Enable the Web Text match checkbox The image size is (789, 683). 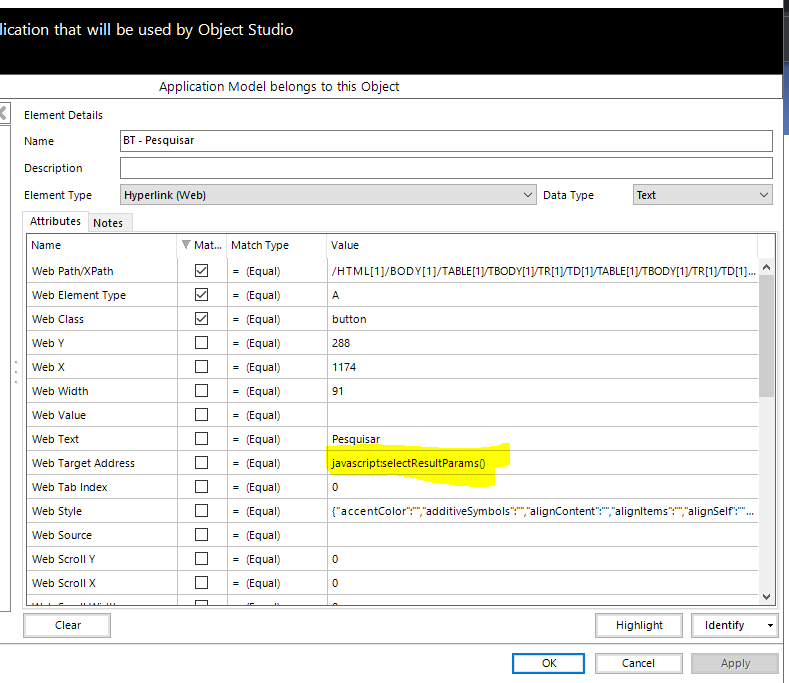tap(202, 439)
